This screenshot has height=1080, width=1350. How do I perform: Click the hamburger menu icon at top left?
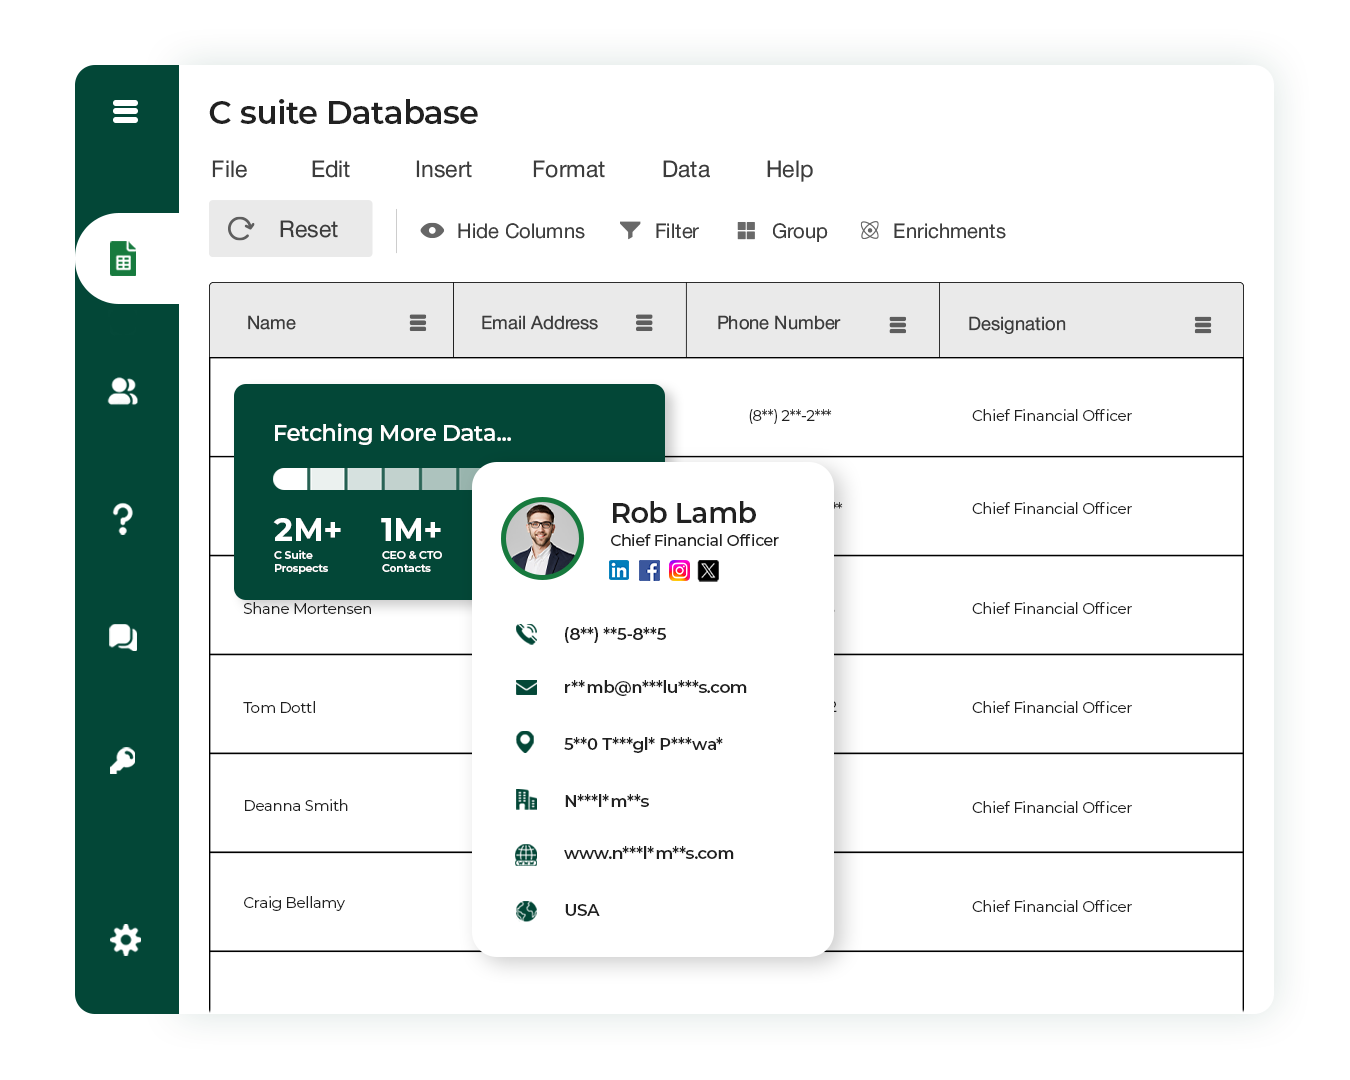point(125,112)
